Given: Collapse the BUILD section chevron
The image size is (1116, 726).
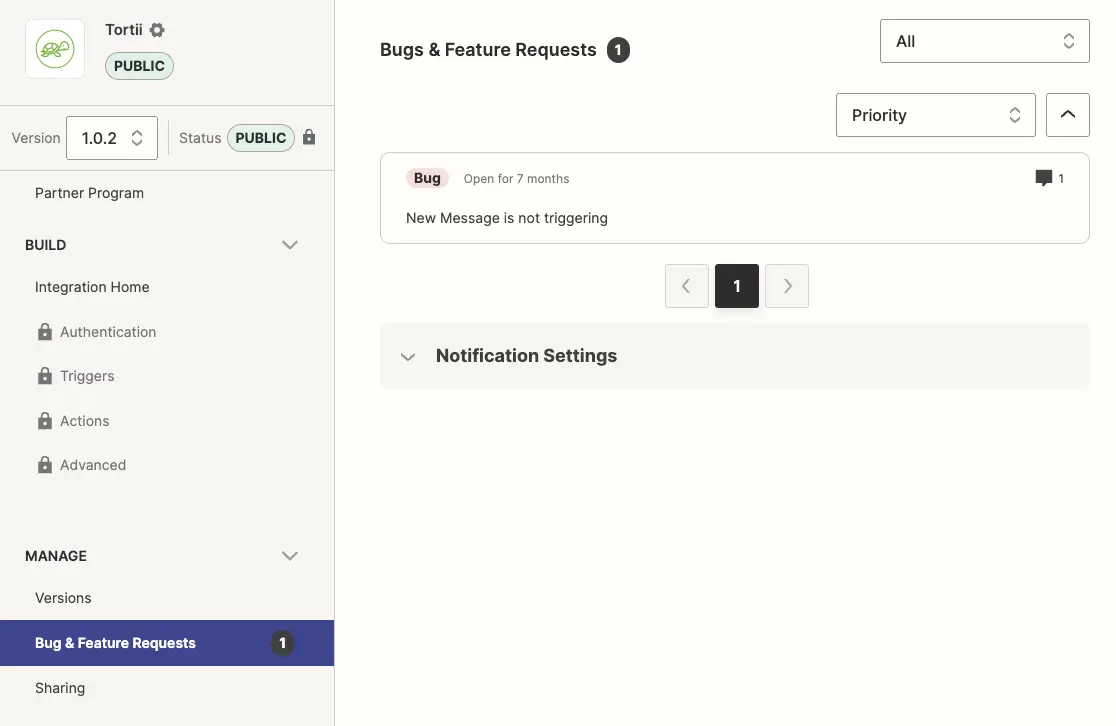Looking at the screenshot, I should pyautogui.click(x=290, y=245).
